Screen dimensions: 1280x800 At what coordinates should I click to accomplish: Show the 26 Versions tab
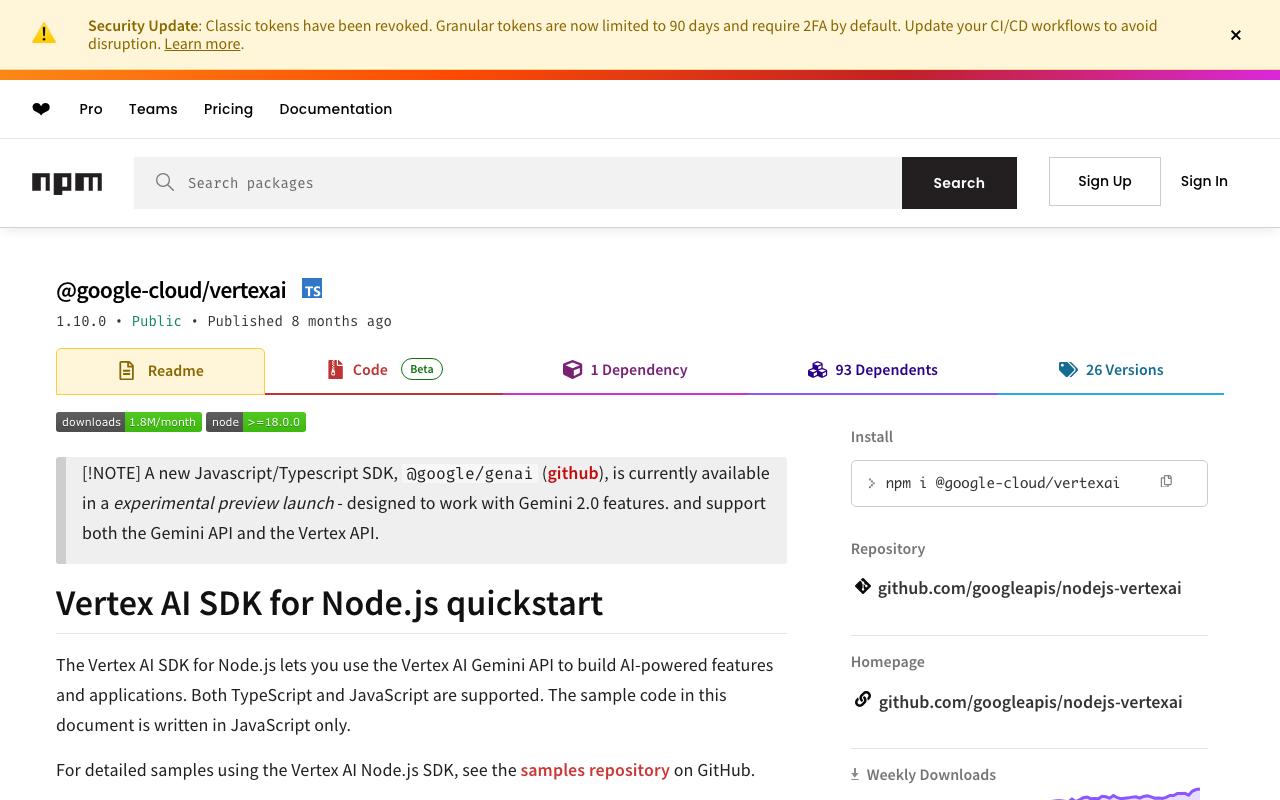pyautogui.click(x=1111, y=370)
